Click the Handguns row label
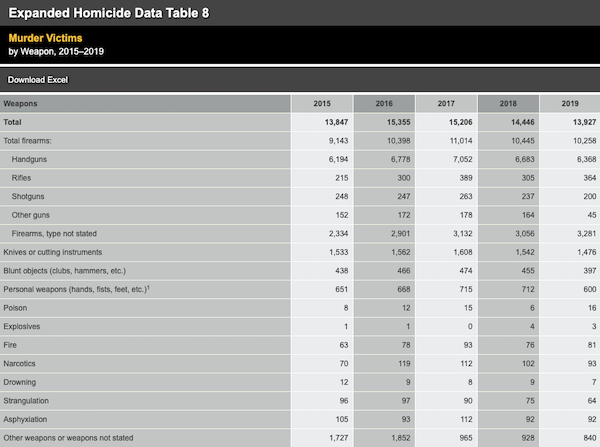Viewport: 600px width, 447px height. (x=32, y=159)
